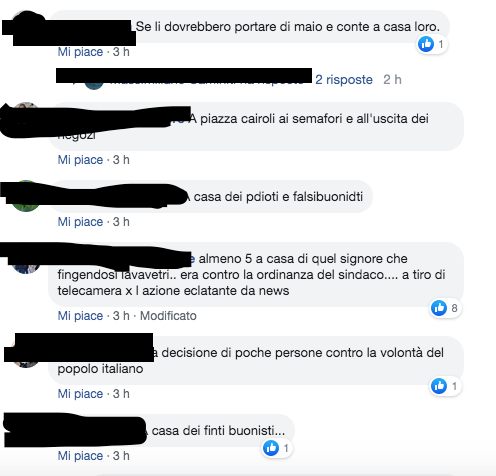
Task: Click the '3 h' timestamp under finti buonisti comment
Action: point(121,456)
